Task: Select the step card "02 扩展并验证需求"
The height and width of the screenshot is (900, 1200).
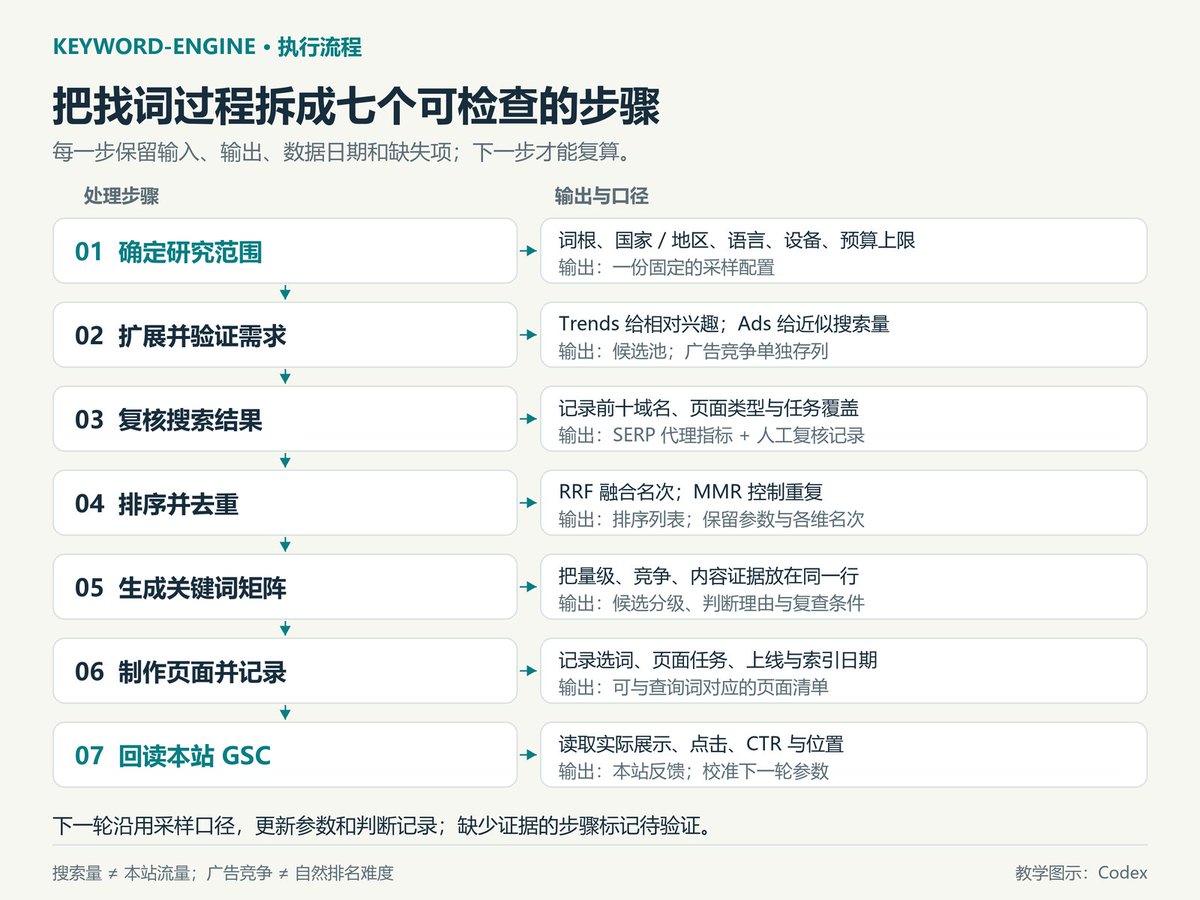Action: pyautogui.click(x=285, y=335)
